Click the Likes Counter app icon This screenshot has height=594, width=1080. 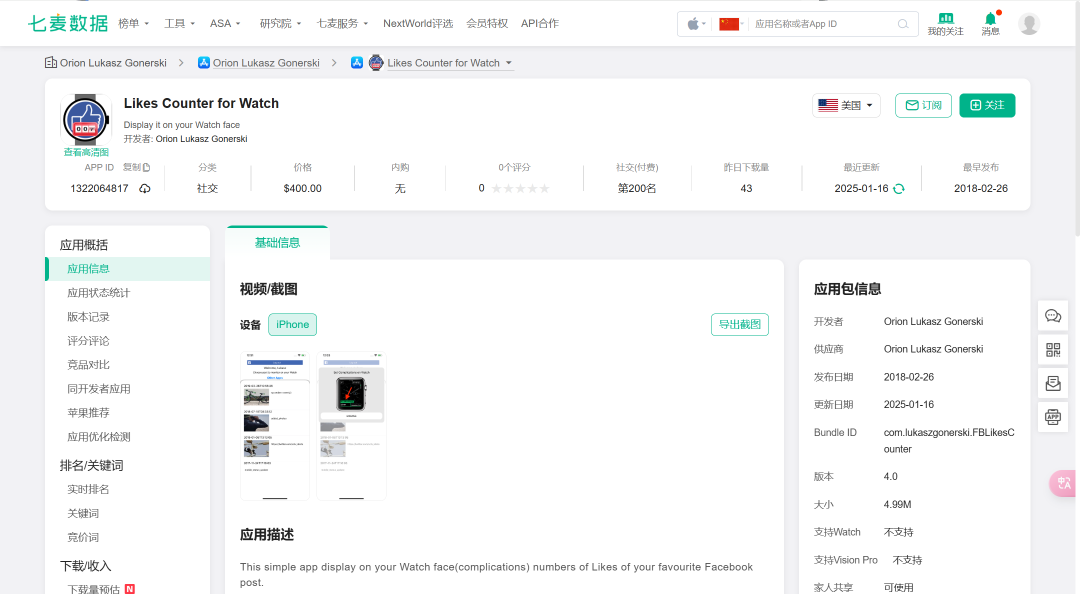pyautogui.click(x=86, y=120)
